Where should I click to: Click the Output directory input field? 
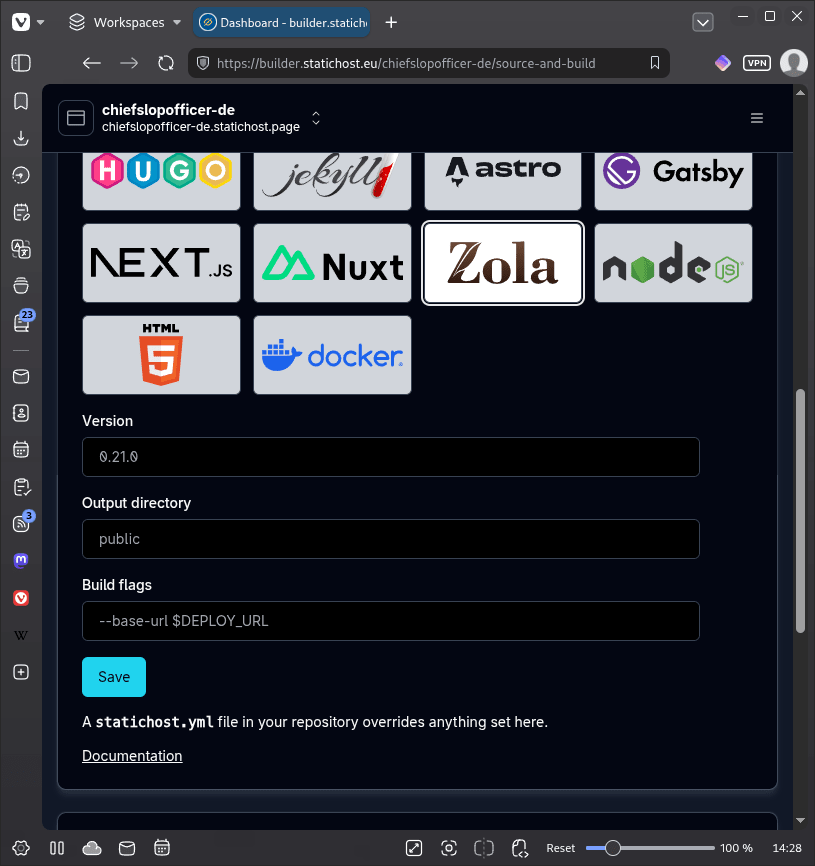coord(391,539)
